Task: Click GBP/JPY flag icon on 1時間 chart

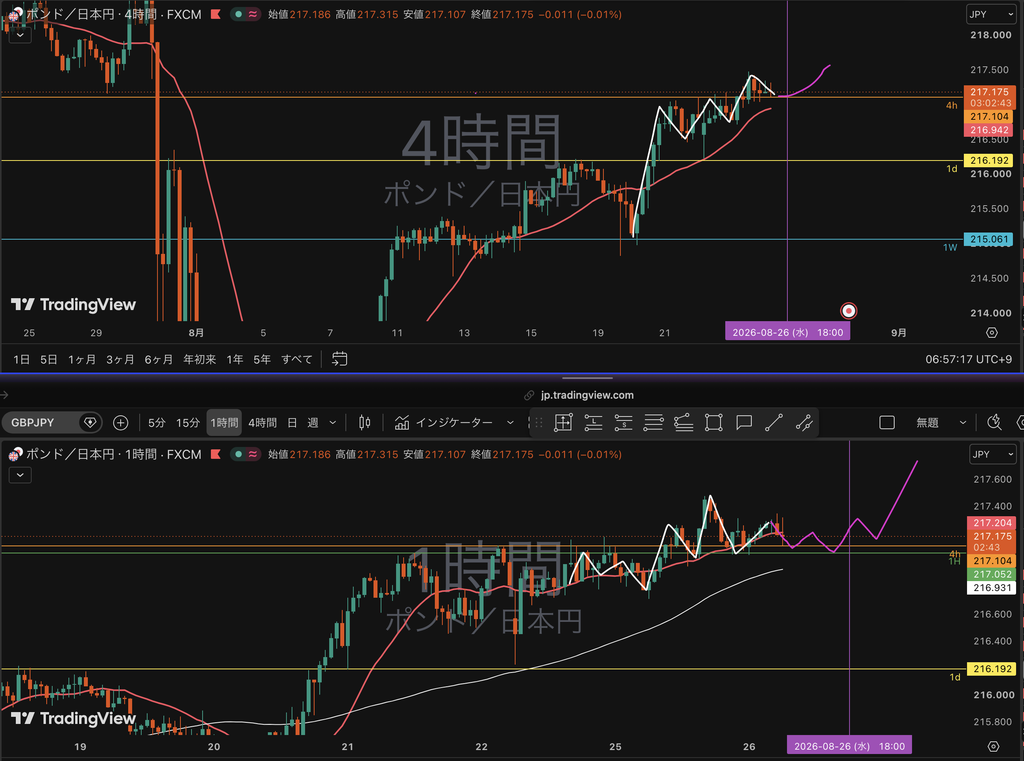Action: pyautogui.click(x=14, y=454)
